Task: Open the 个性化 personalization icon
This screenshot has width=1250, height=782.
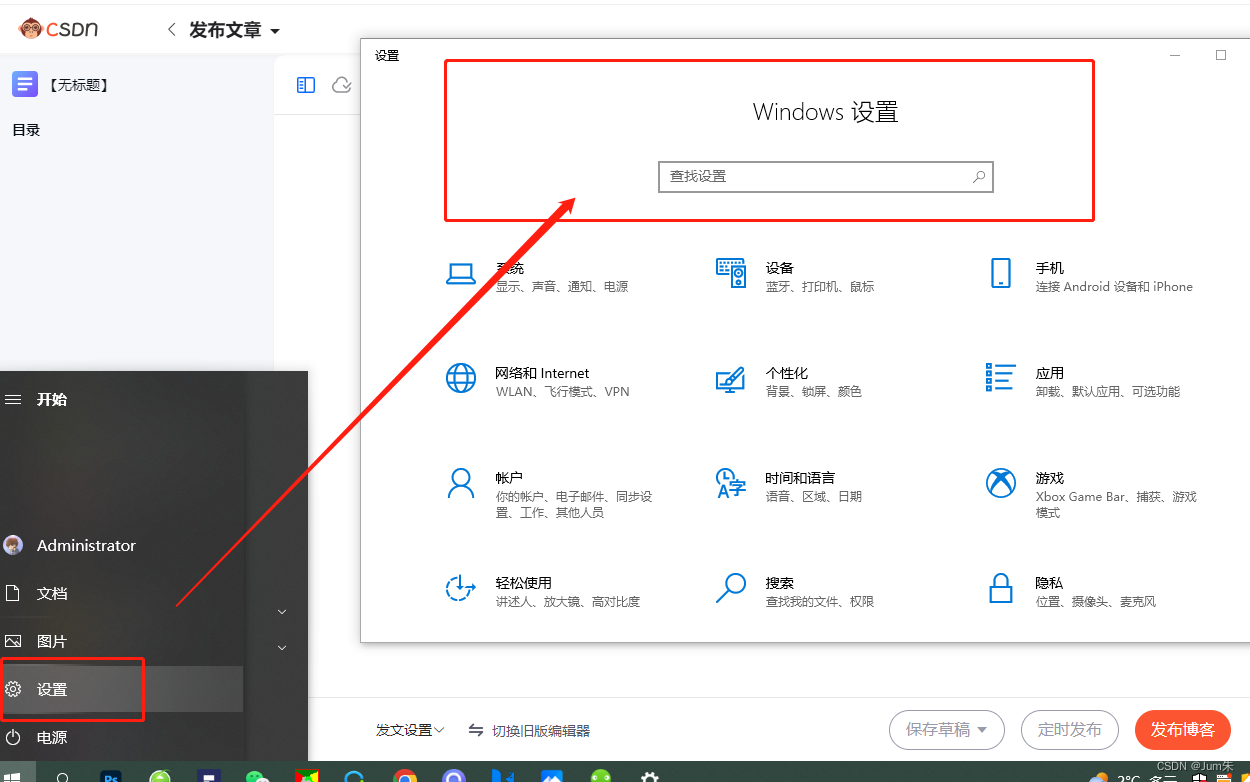Action: [731, 379]
